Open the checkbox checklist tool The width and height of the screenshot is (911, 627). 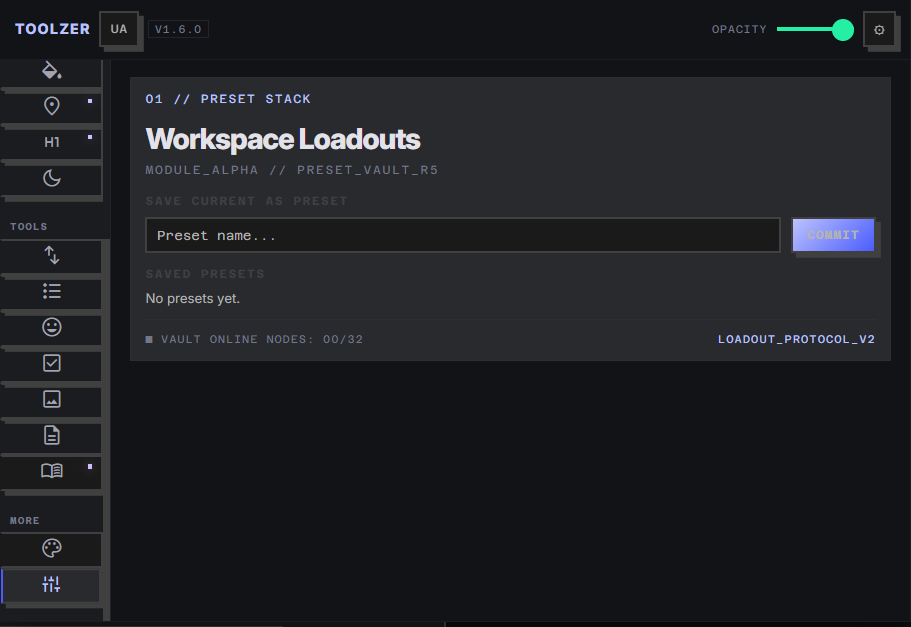click(51, 363)
